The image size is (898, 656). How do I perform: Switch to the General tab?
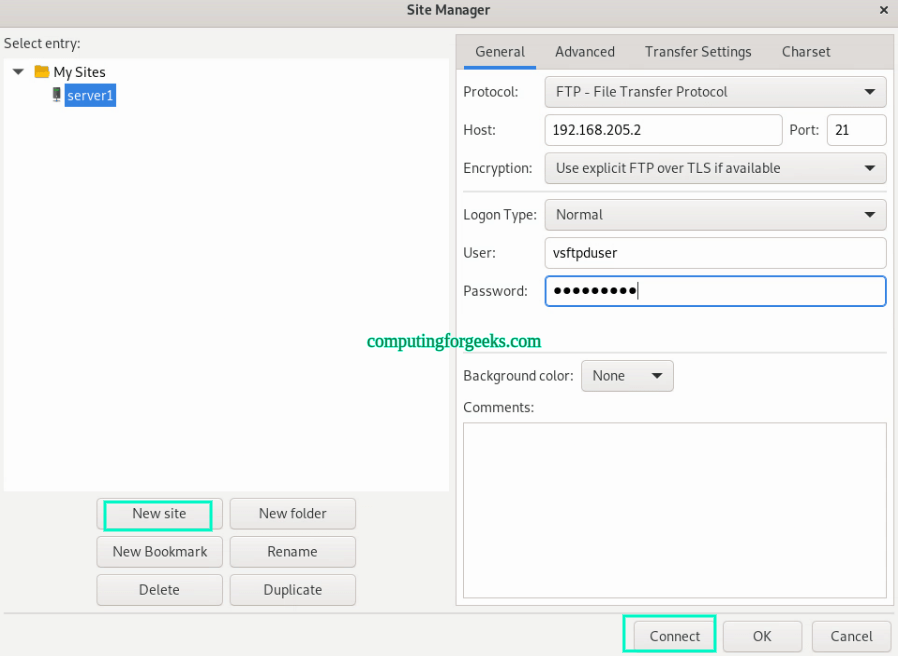(x=500, y=51)
